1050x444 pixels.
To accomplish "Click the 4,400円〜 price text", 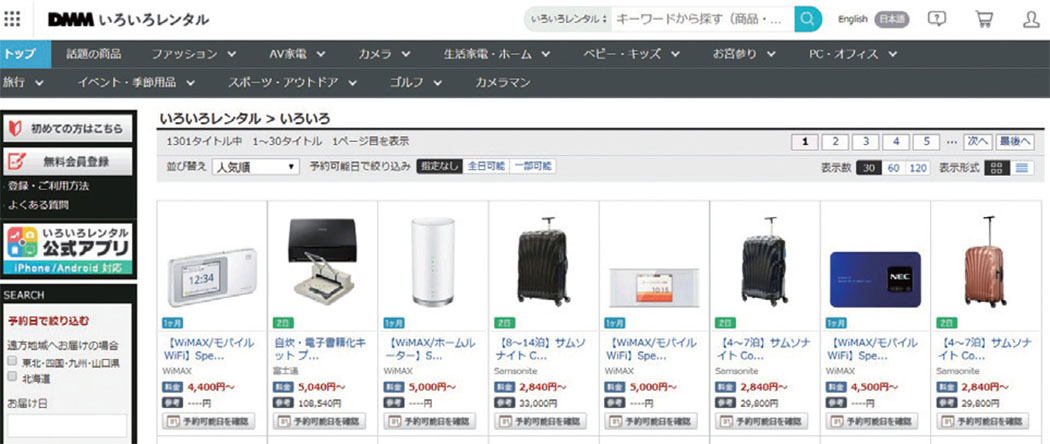I will point(211,386).
